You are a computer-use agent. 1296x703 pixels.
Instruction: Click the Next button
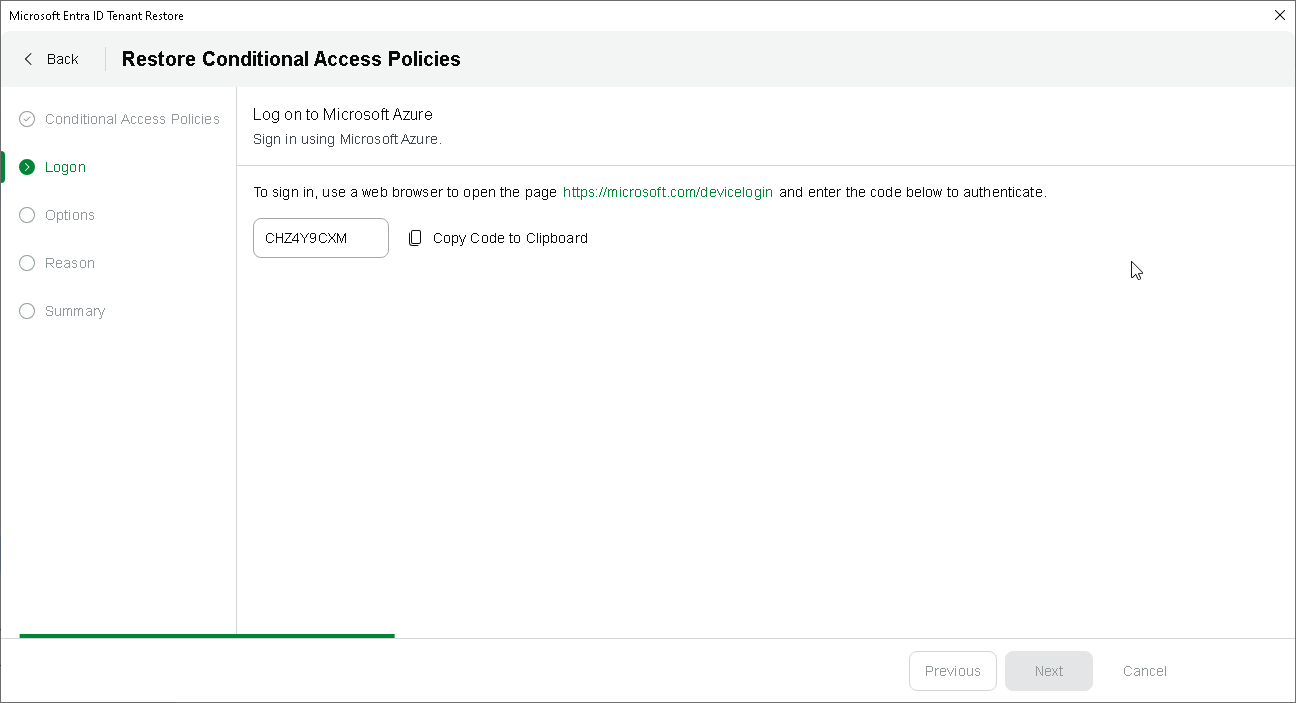pos(1048,671)
